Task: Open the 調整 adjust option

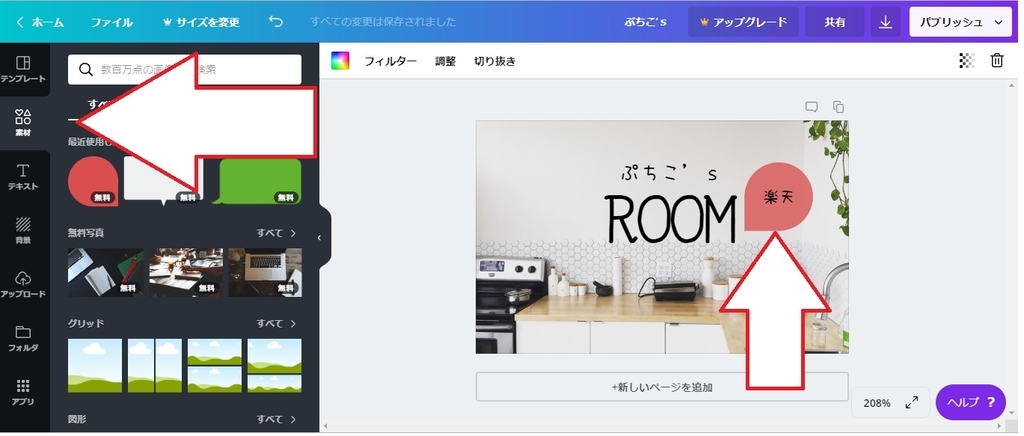Action: (445, 61)
